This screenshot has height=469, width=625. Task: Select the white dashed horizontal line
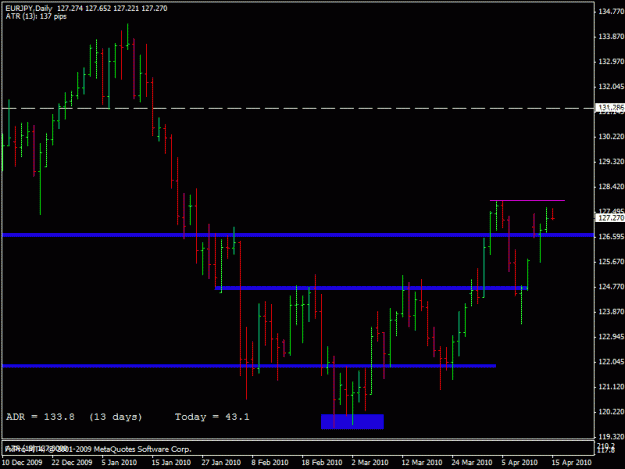point(298,108)
